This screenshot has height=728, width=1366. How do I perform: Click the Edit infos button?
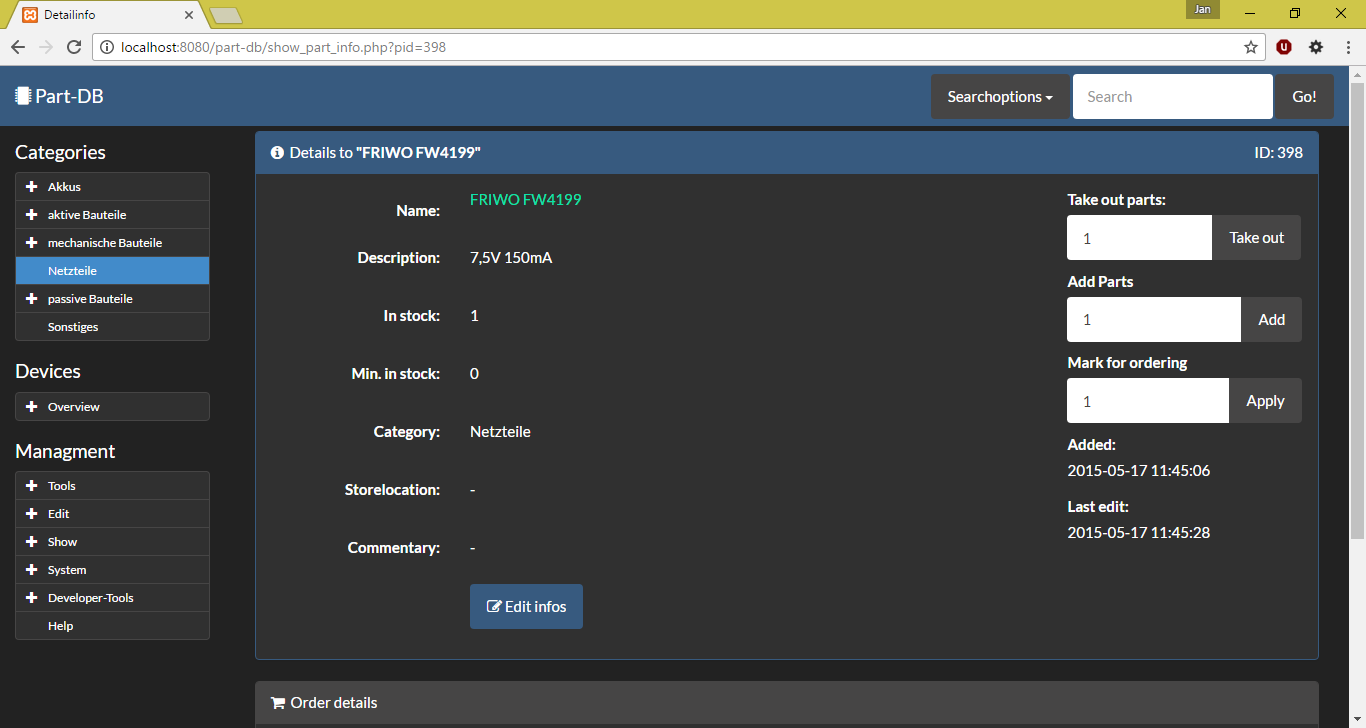(526, 607)
